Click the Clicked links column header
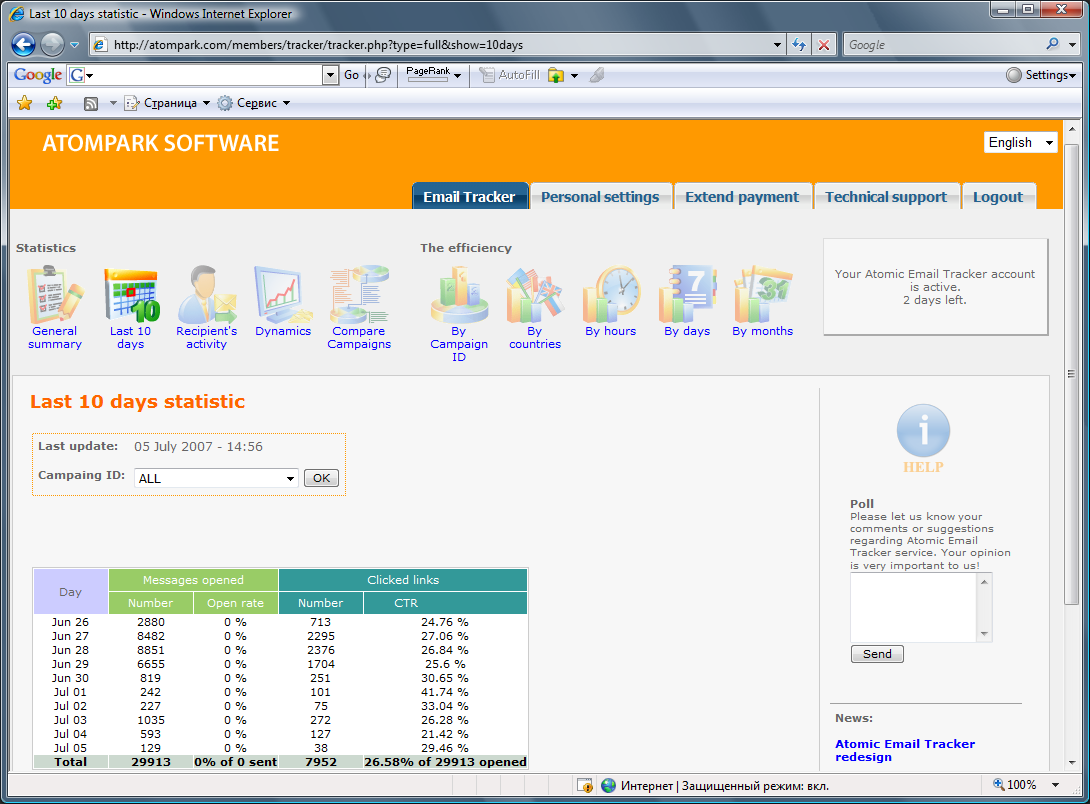The image size is (1090, 804). coord(403,580)
